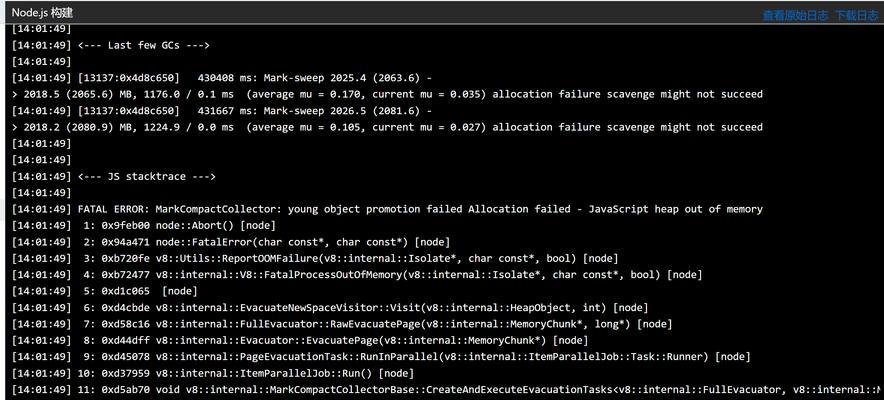Viewport: 884px width, 400px height.
Task: Select the CreateAndExecuteEvacuationTasks frame line
Action: pos(446,389)
